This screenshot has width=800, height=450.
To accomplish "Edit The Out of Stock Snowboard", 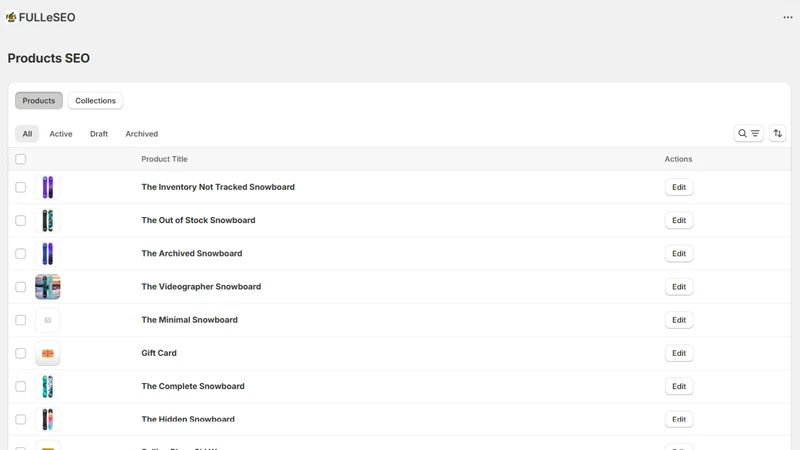I will [679, 220].
